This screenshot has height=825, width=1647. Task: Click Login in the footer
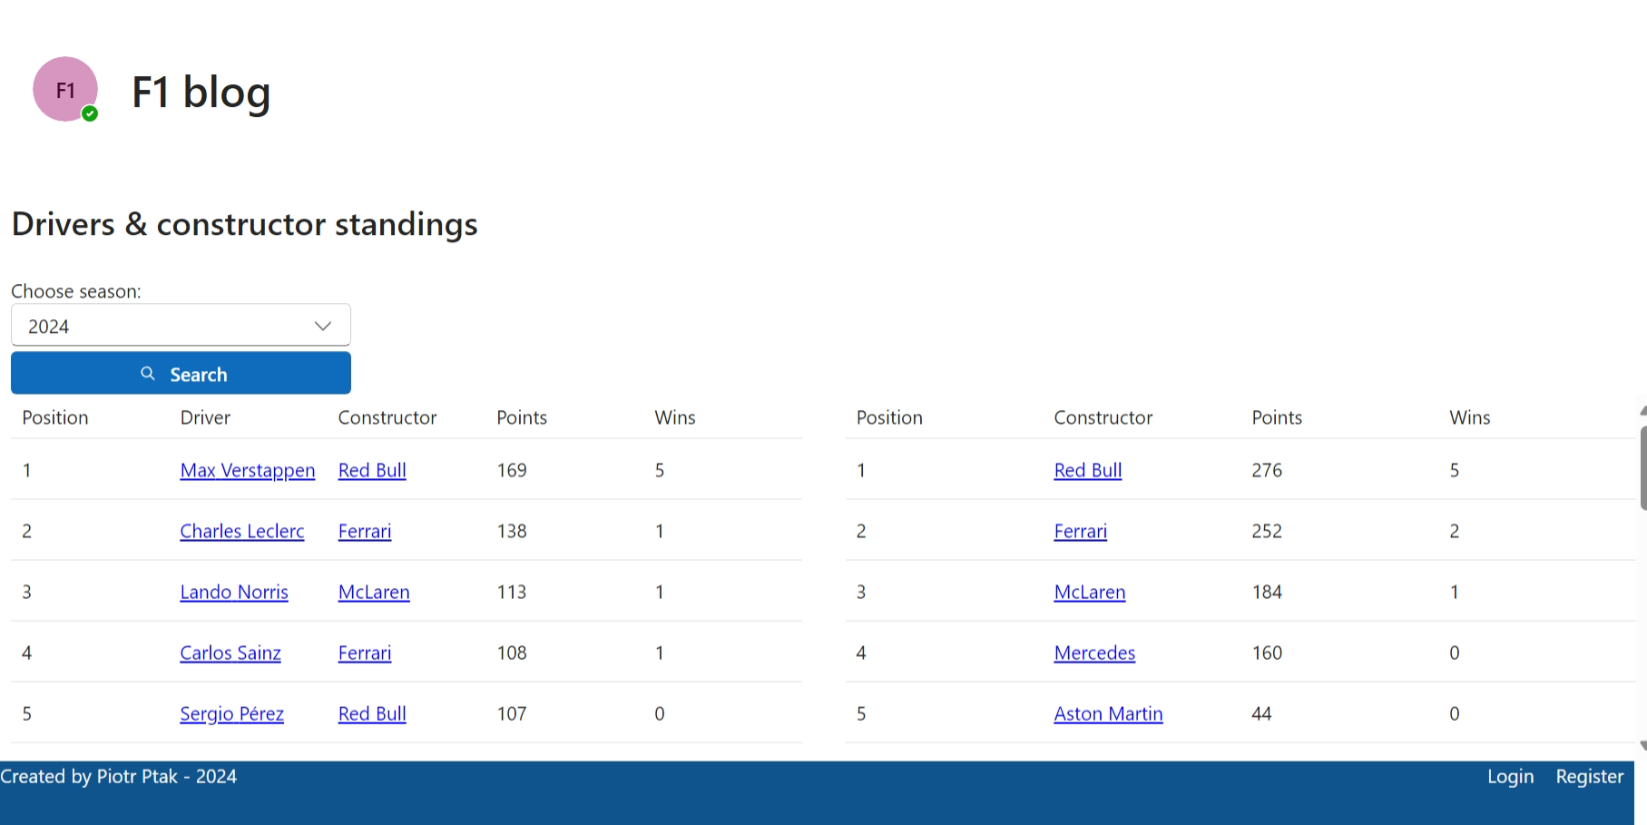click(1510, 776)
